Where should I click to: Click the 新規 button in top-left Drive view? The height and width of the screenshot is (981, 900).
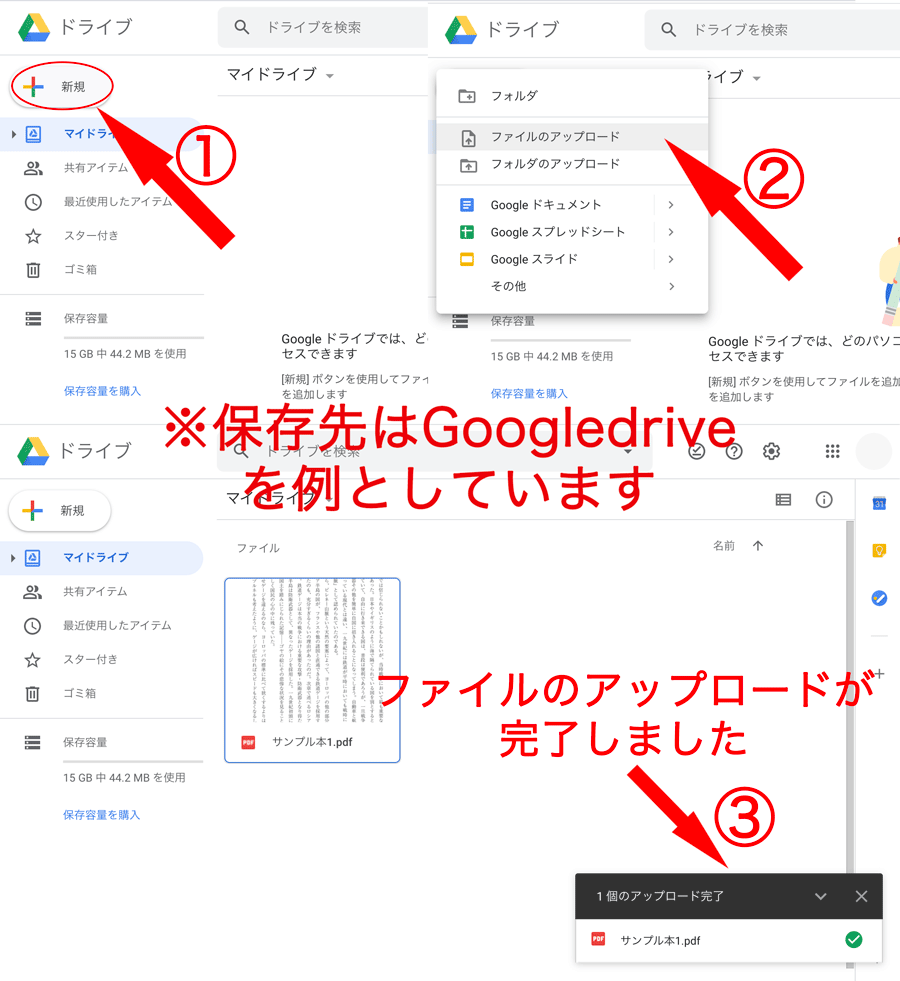[61, 86]
